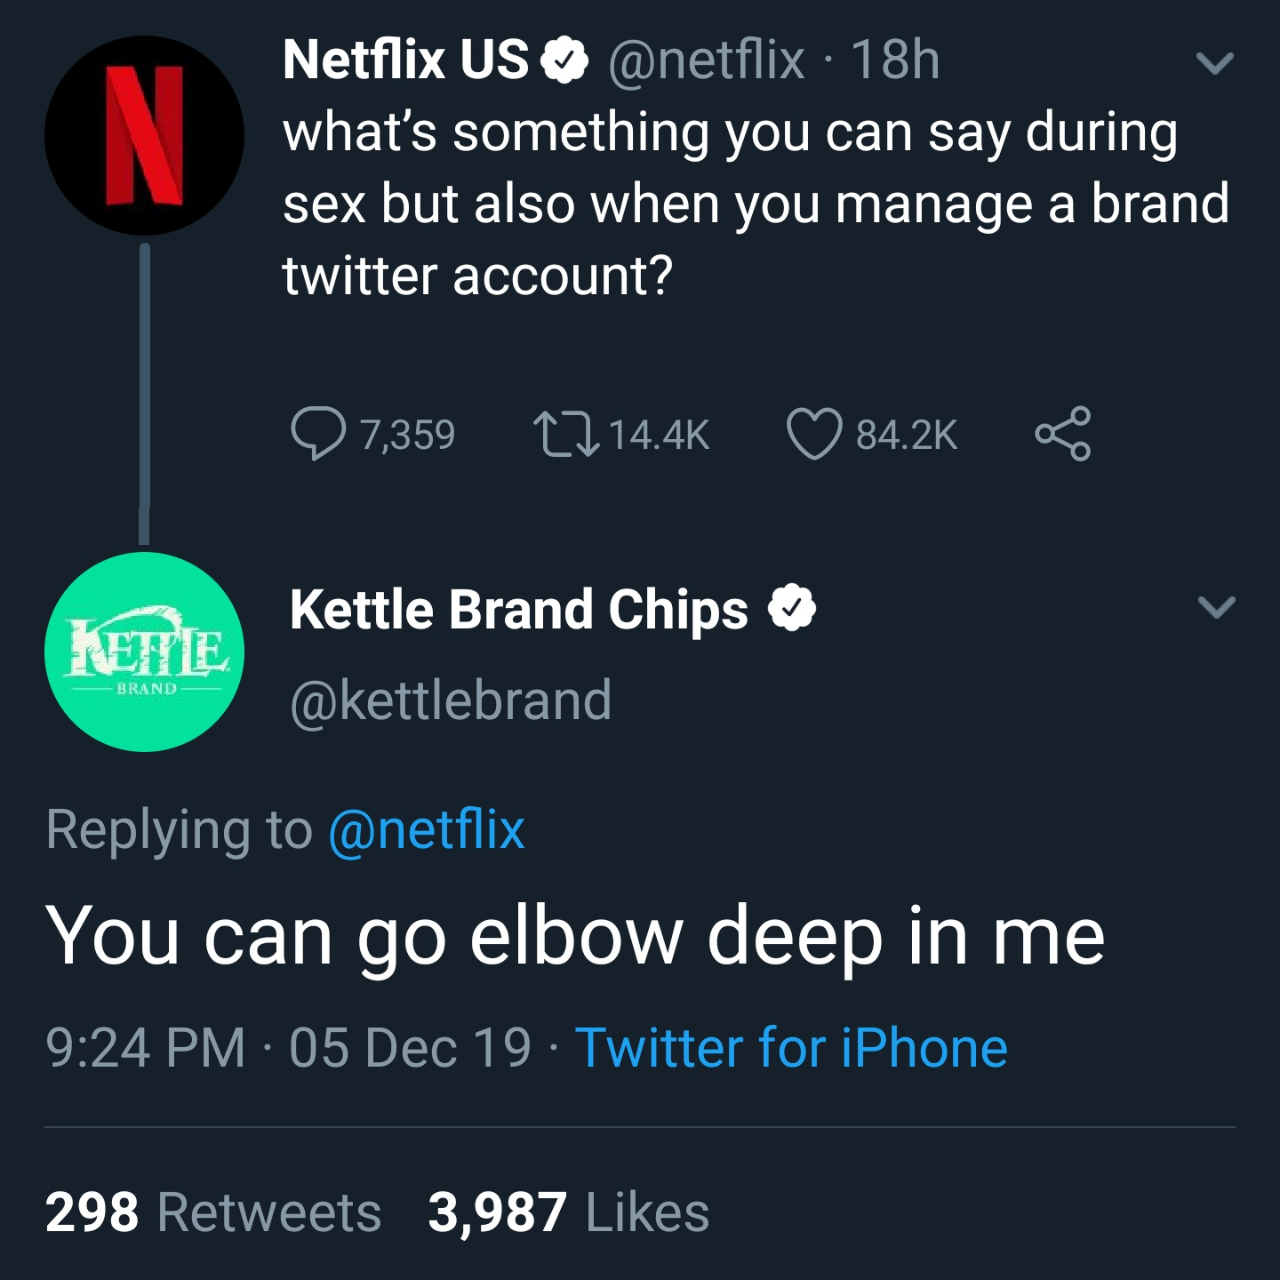
Task: Open Netflix profile picture
Action: (x=144, y=136)
